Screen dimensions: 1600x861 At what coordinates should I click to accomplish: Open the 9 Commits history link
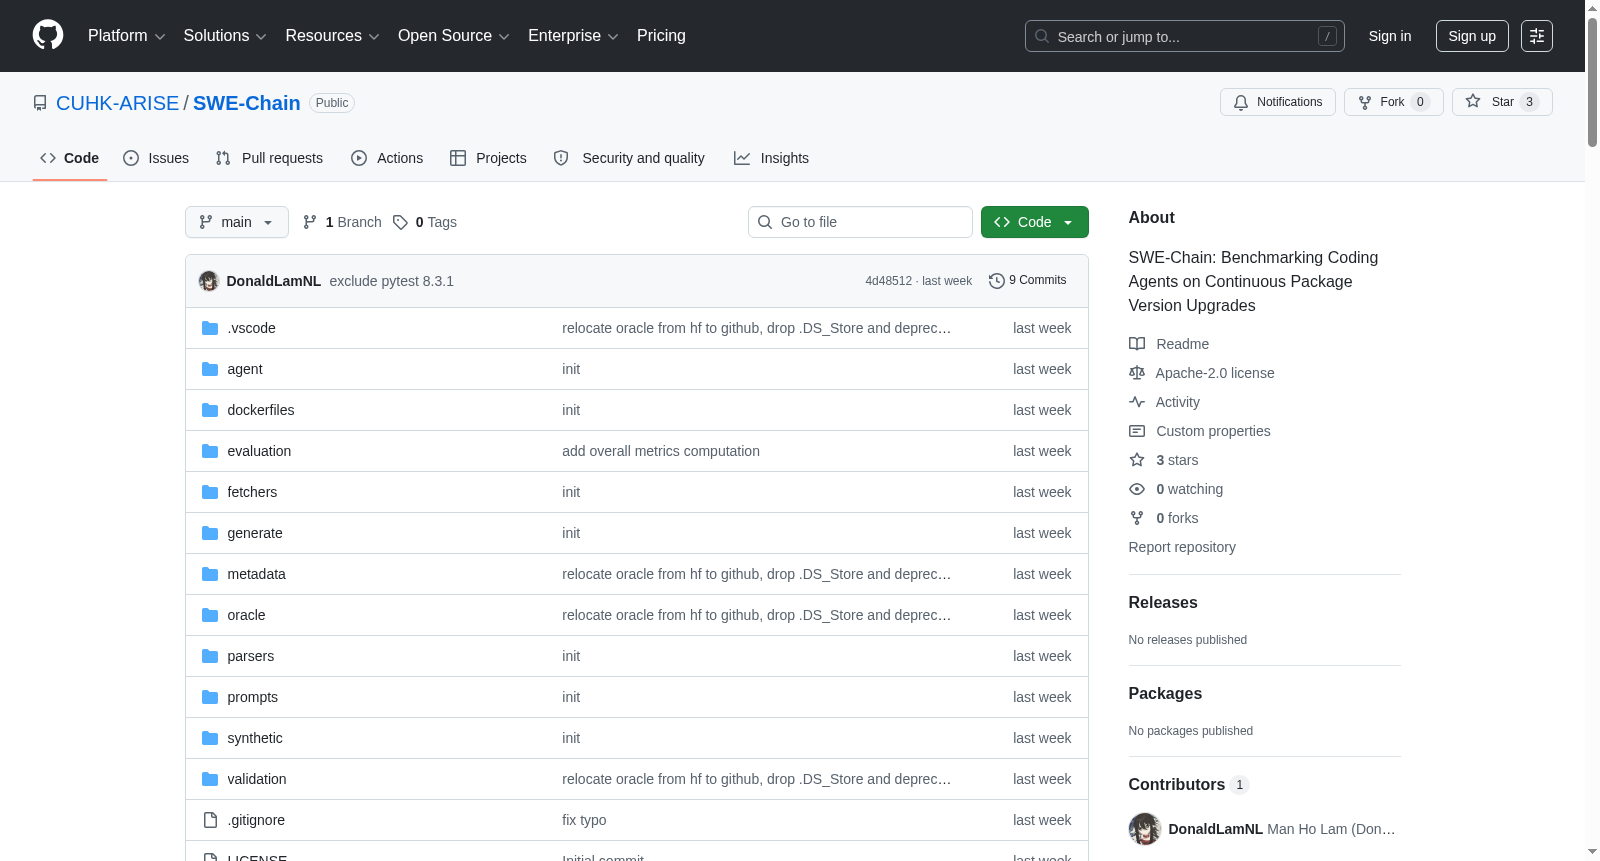tap(1027, 281)
